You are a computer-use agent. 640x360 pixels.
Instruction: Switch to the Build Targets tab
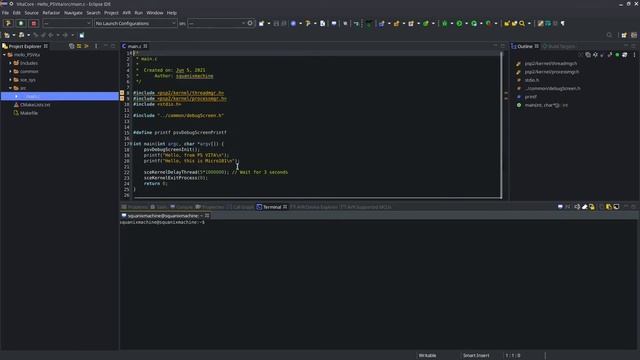pos(559,46)
